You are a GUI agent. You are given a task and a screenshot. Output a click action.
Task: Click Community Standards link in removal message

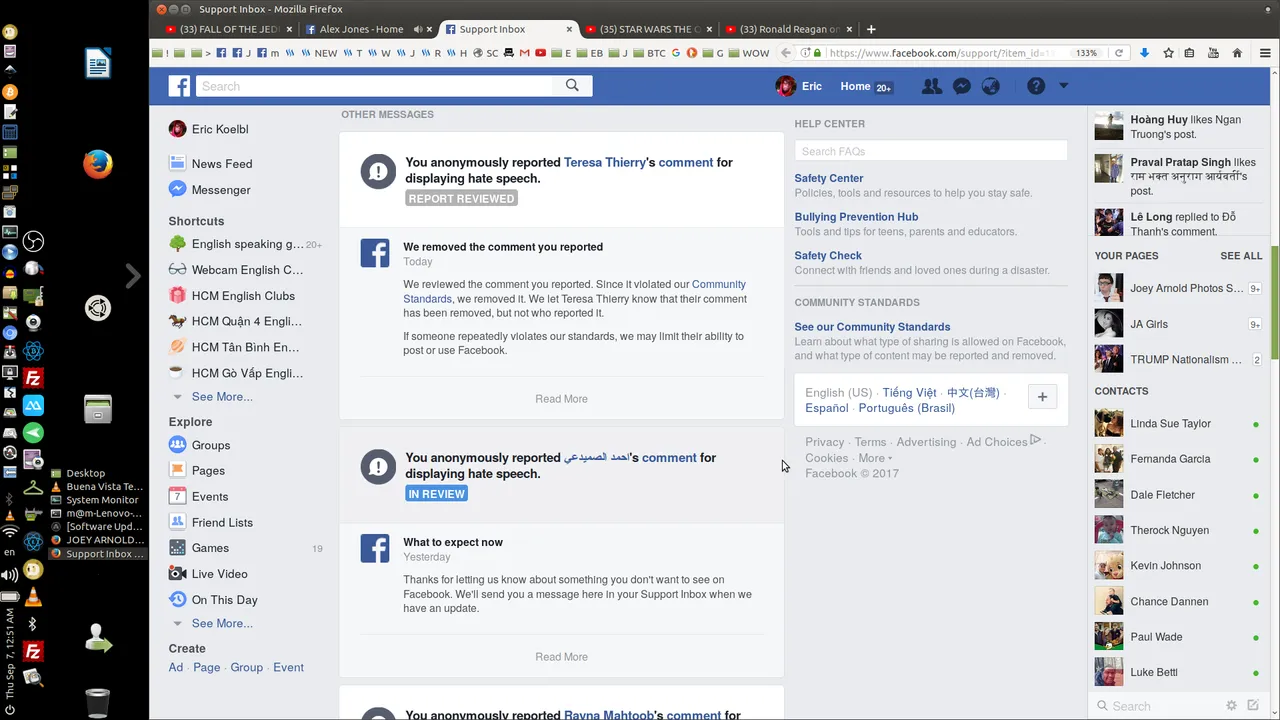point(575,292)
